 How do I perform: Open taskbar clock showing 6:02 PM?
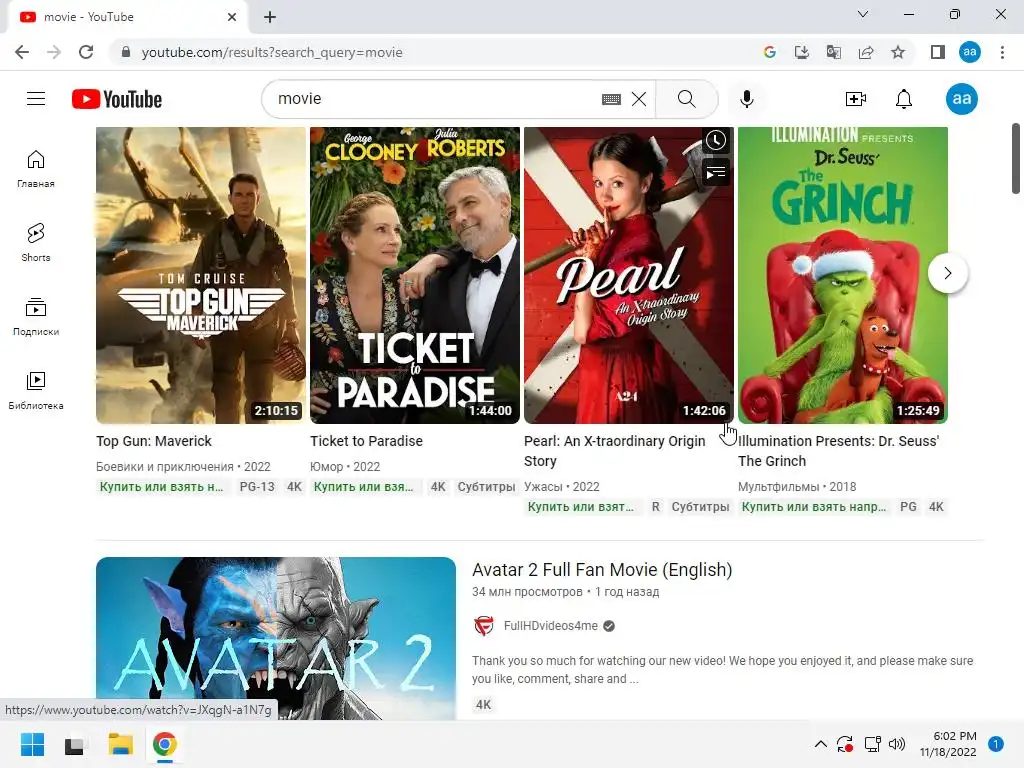[948, 744]
